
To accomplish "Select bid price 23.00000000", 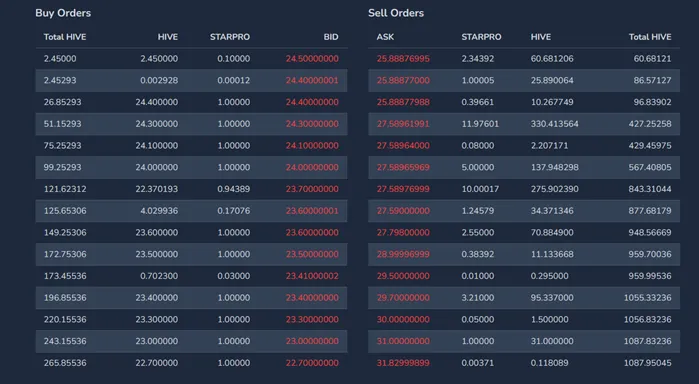I will (312, 341).
